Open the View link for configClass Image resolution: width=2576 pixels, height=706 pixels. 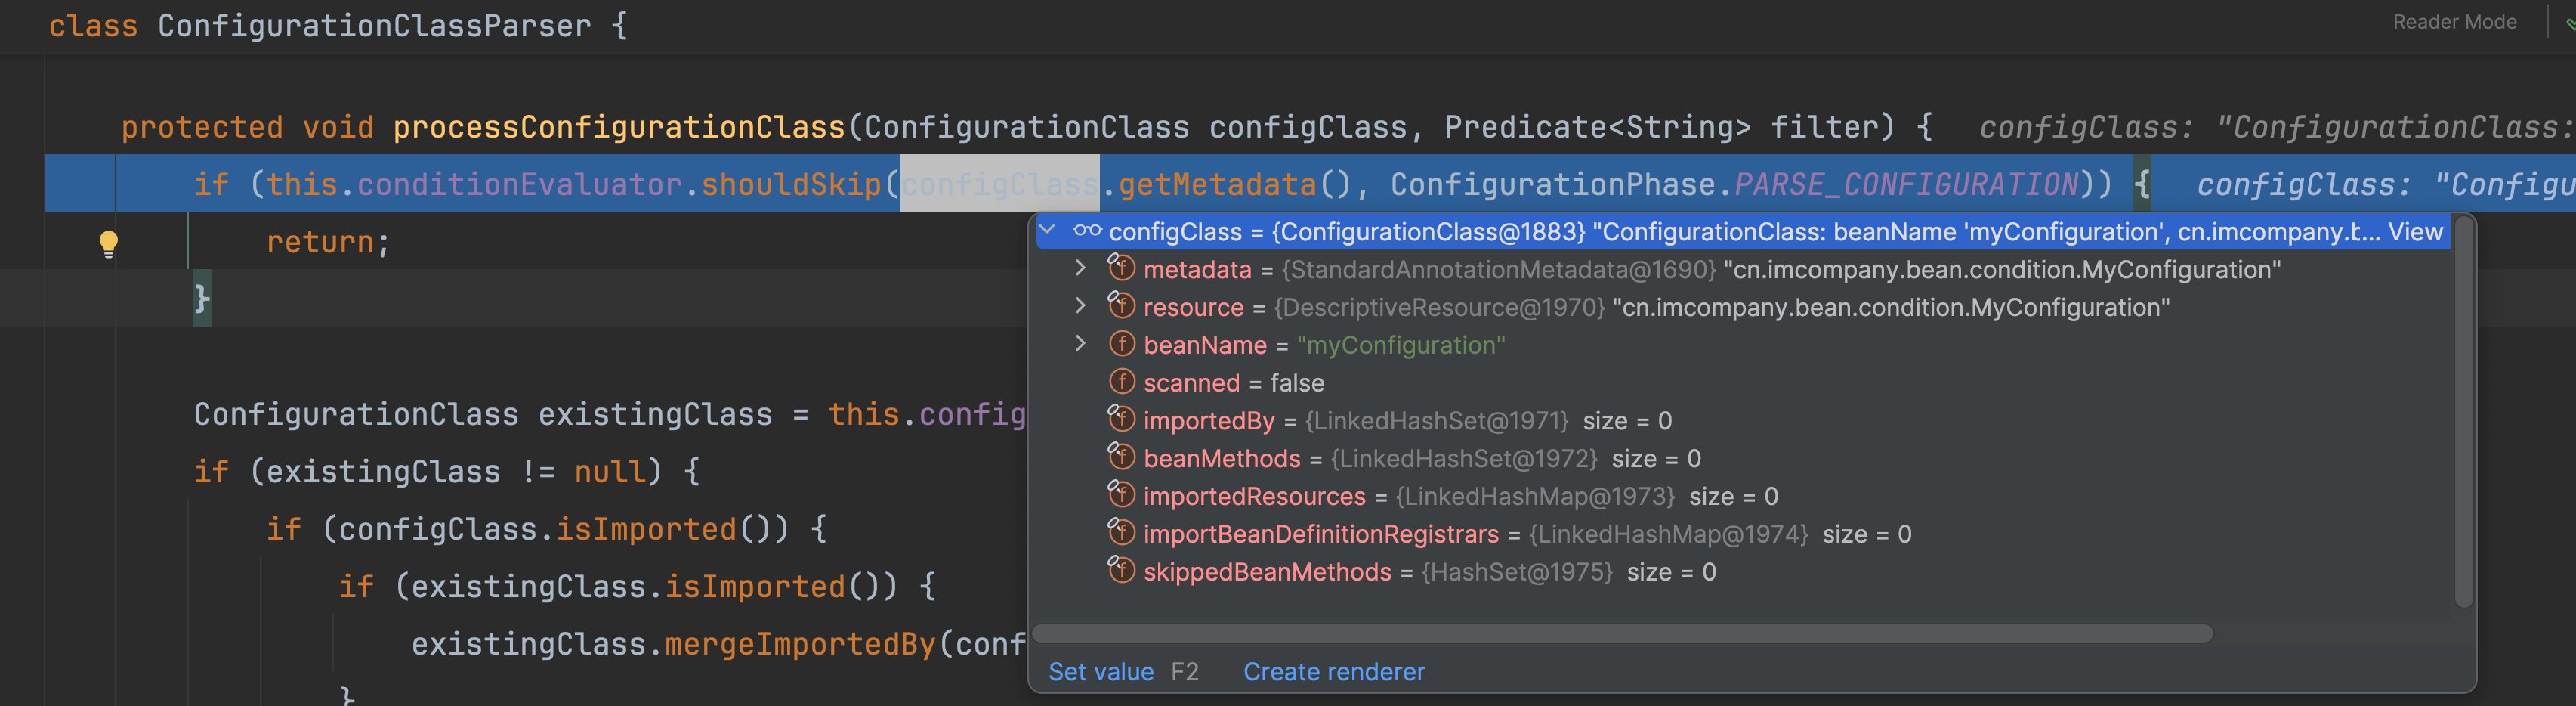click(x=2415, y=232)
